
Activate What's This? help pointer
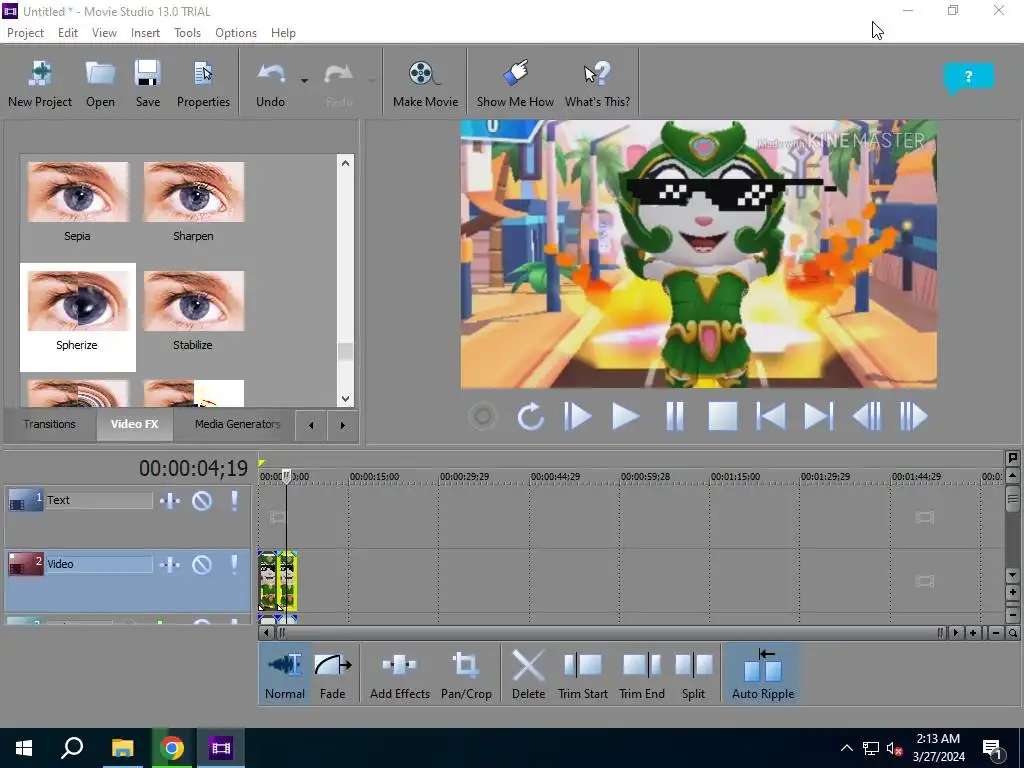[597, 84]
